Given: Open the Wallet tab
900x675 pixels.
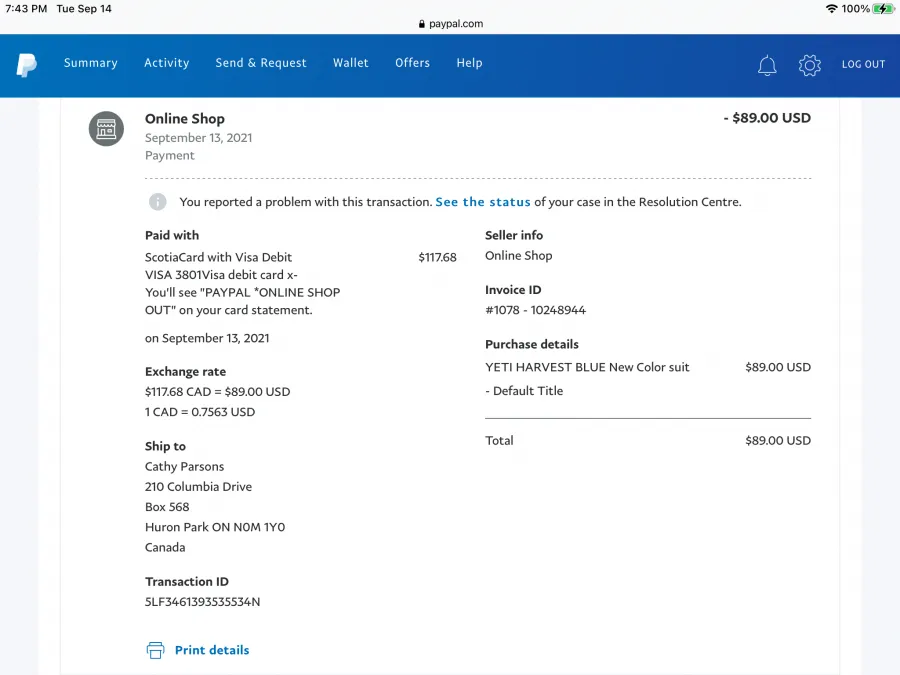Looking at the screenshot, I should point(351,63).
